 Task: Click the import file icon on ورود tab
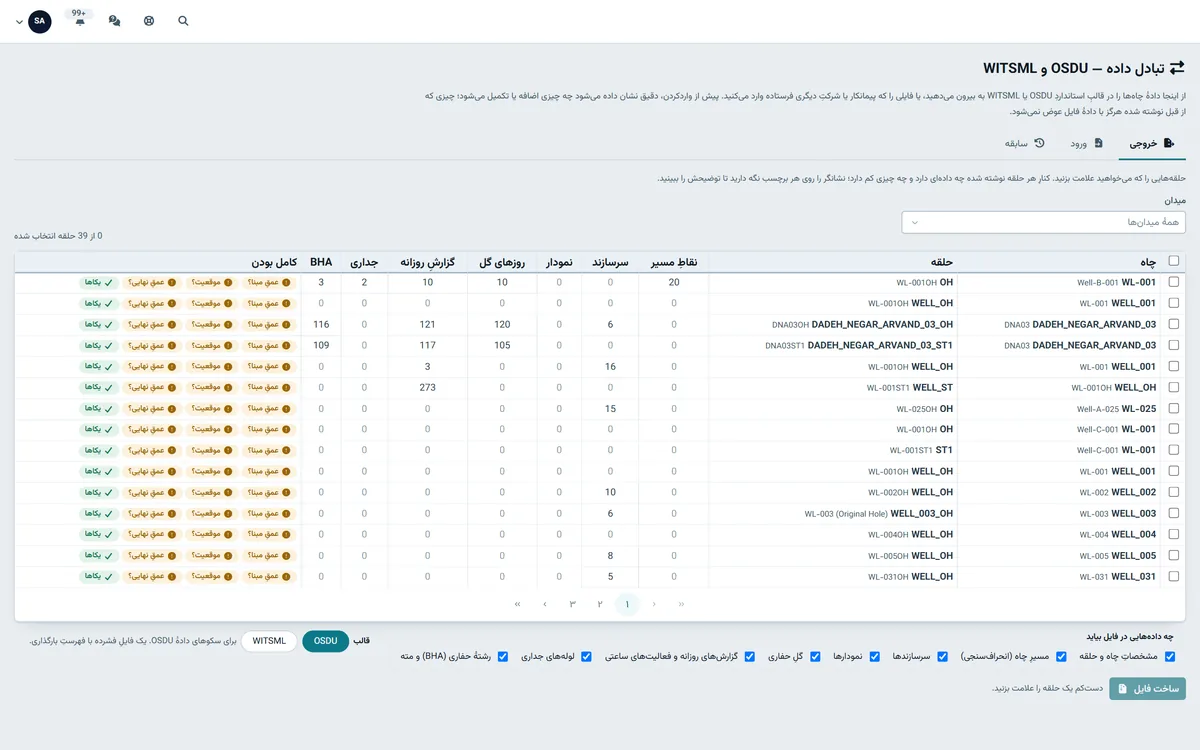1099,143
